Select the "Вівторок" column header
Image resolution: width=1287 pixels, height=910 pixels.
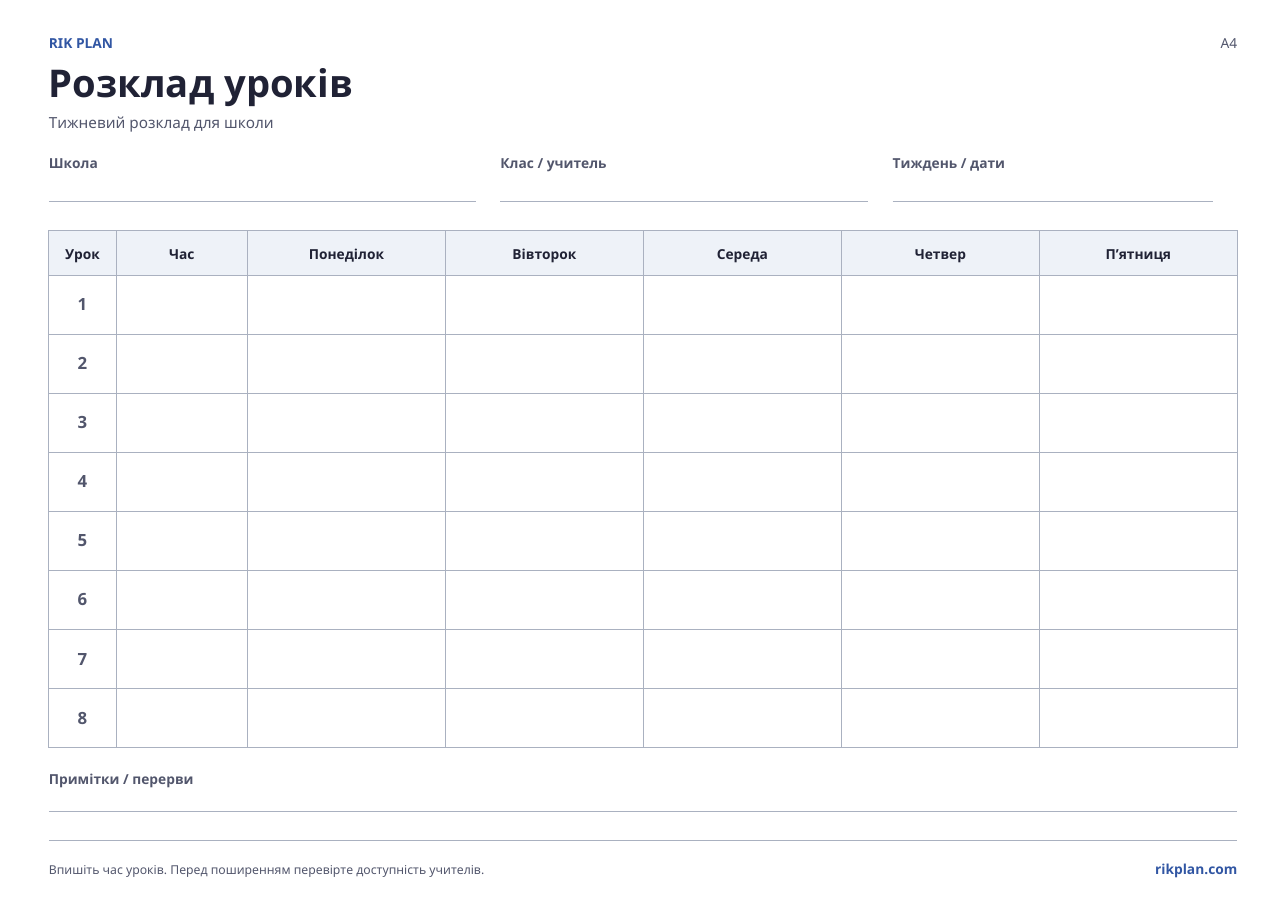[544, 254]
